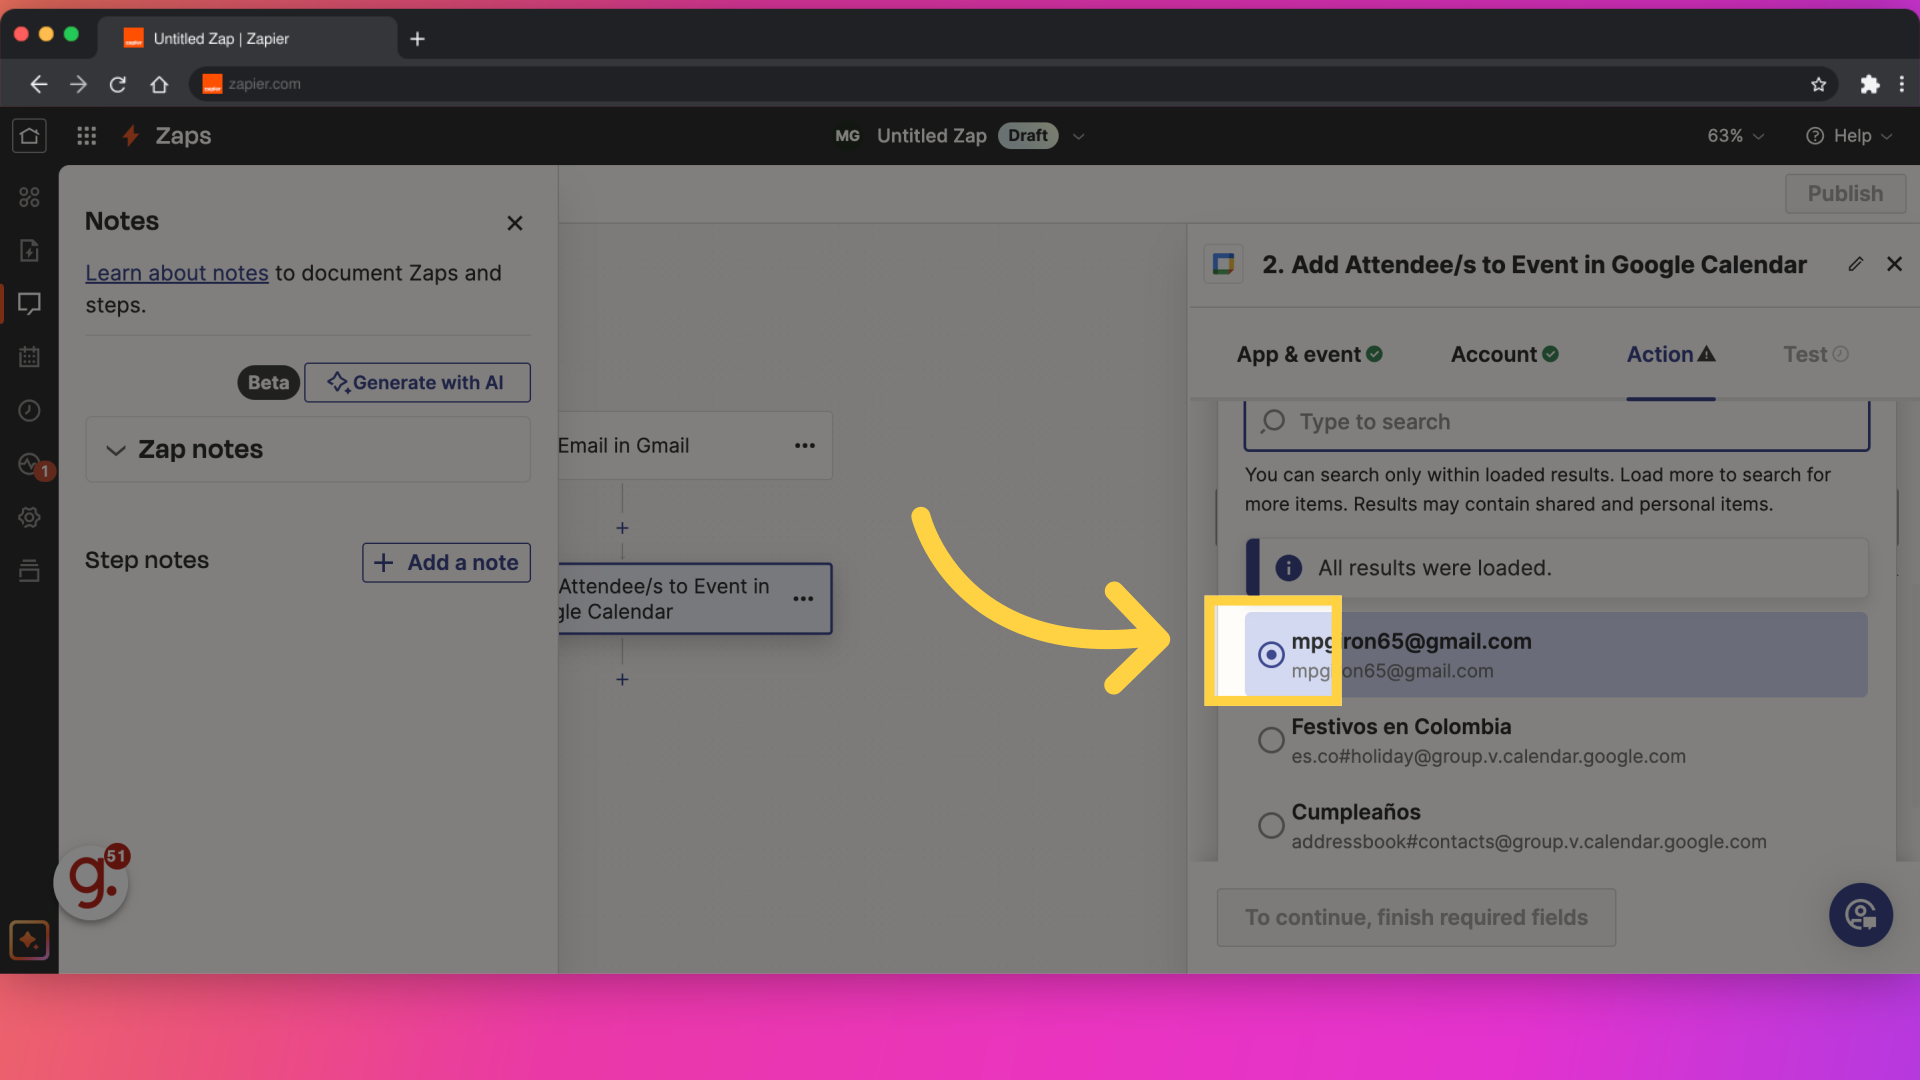Reload the zapier.com page
This screenshot has width=1920, height=1080.
(118, 84)
